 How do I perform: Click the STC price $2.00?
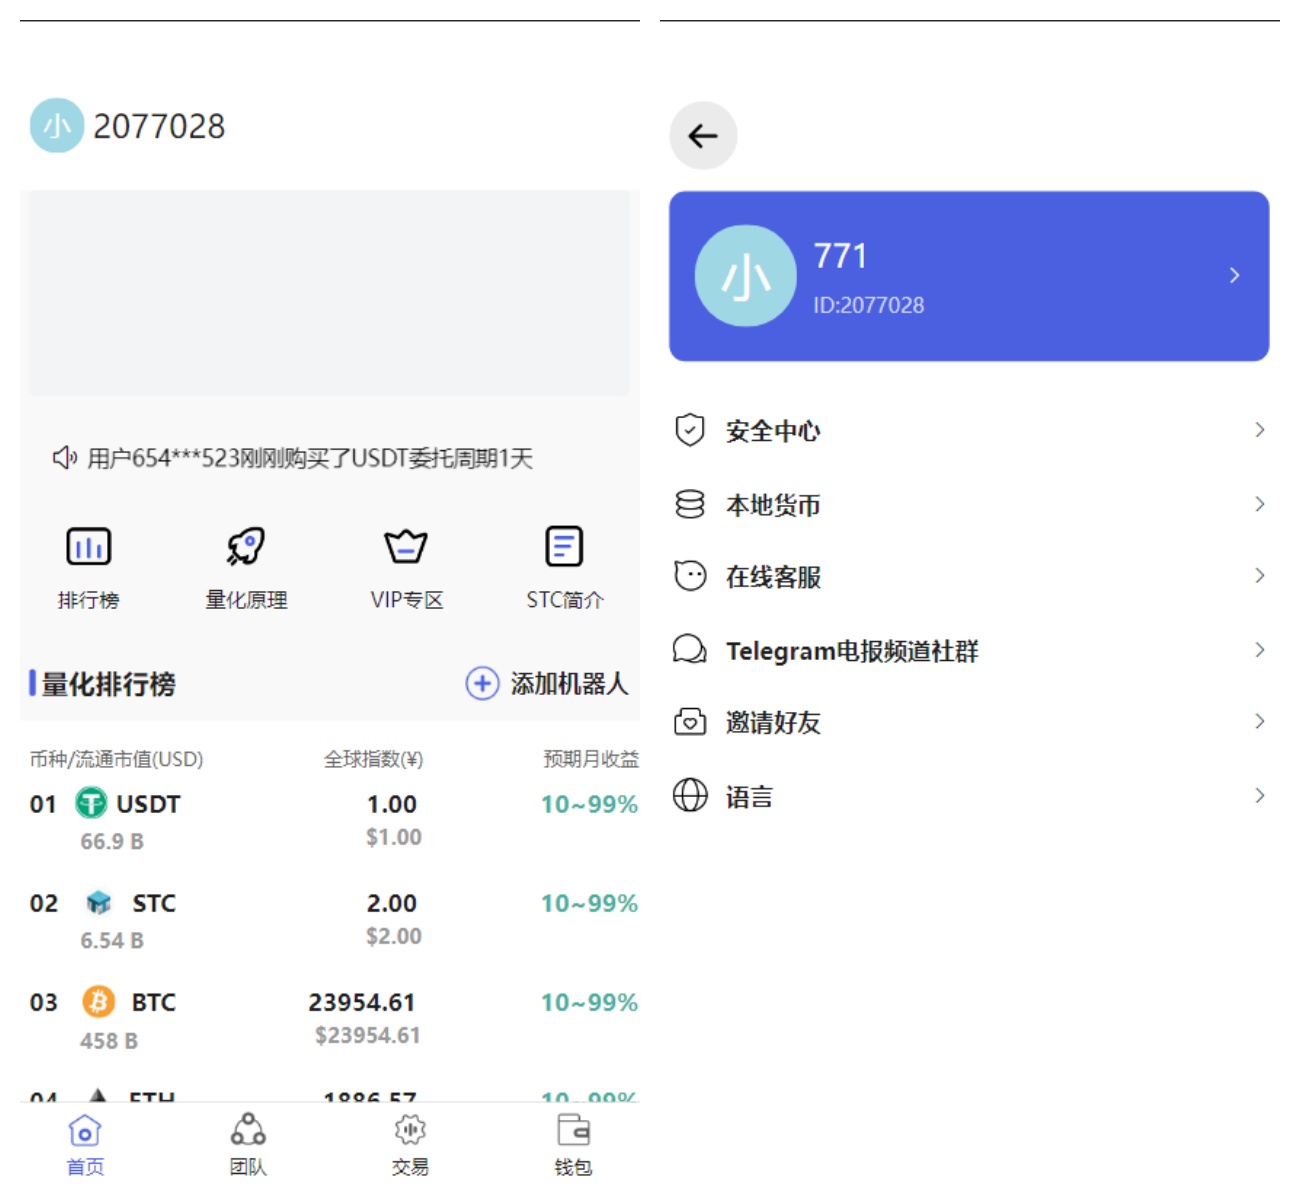[x=393, y=936]
